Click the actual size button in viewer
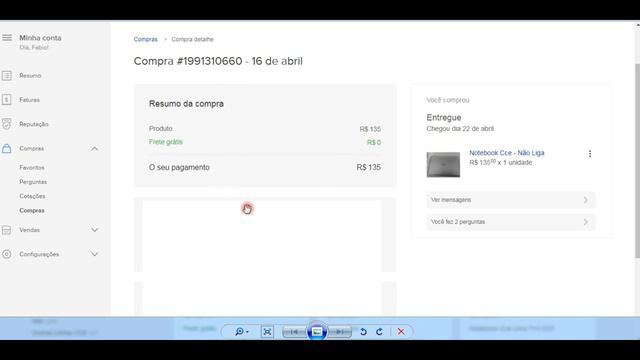This screenshot has width=640, height=360. [x=267, y=332]
